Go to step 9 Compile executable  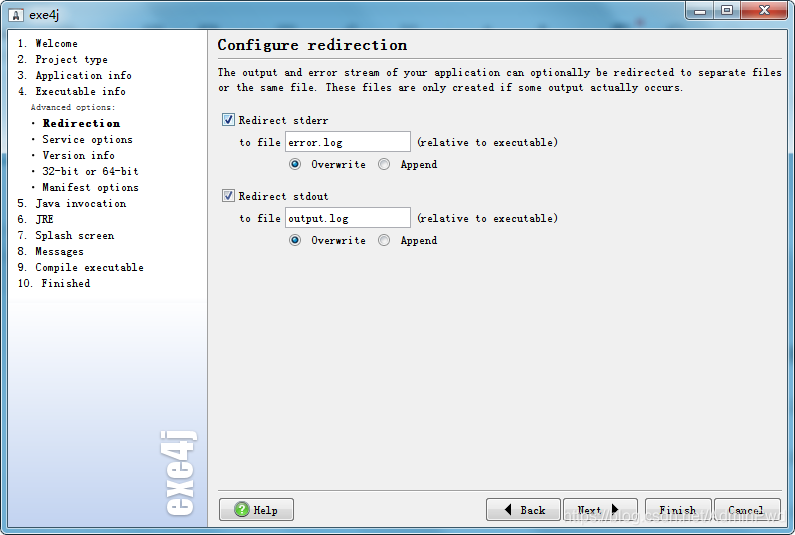[x=81, y=267]
